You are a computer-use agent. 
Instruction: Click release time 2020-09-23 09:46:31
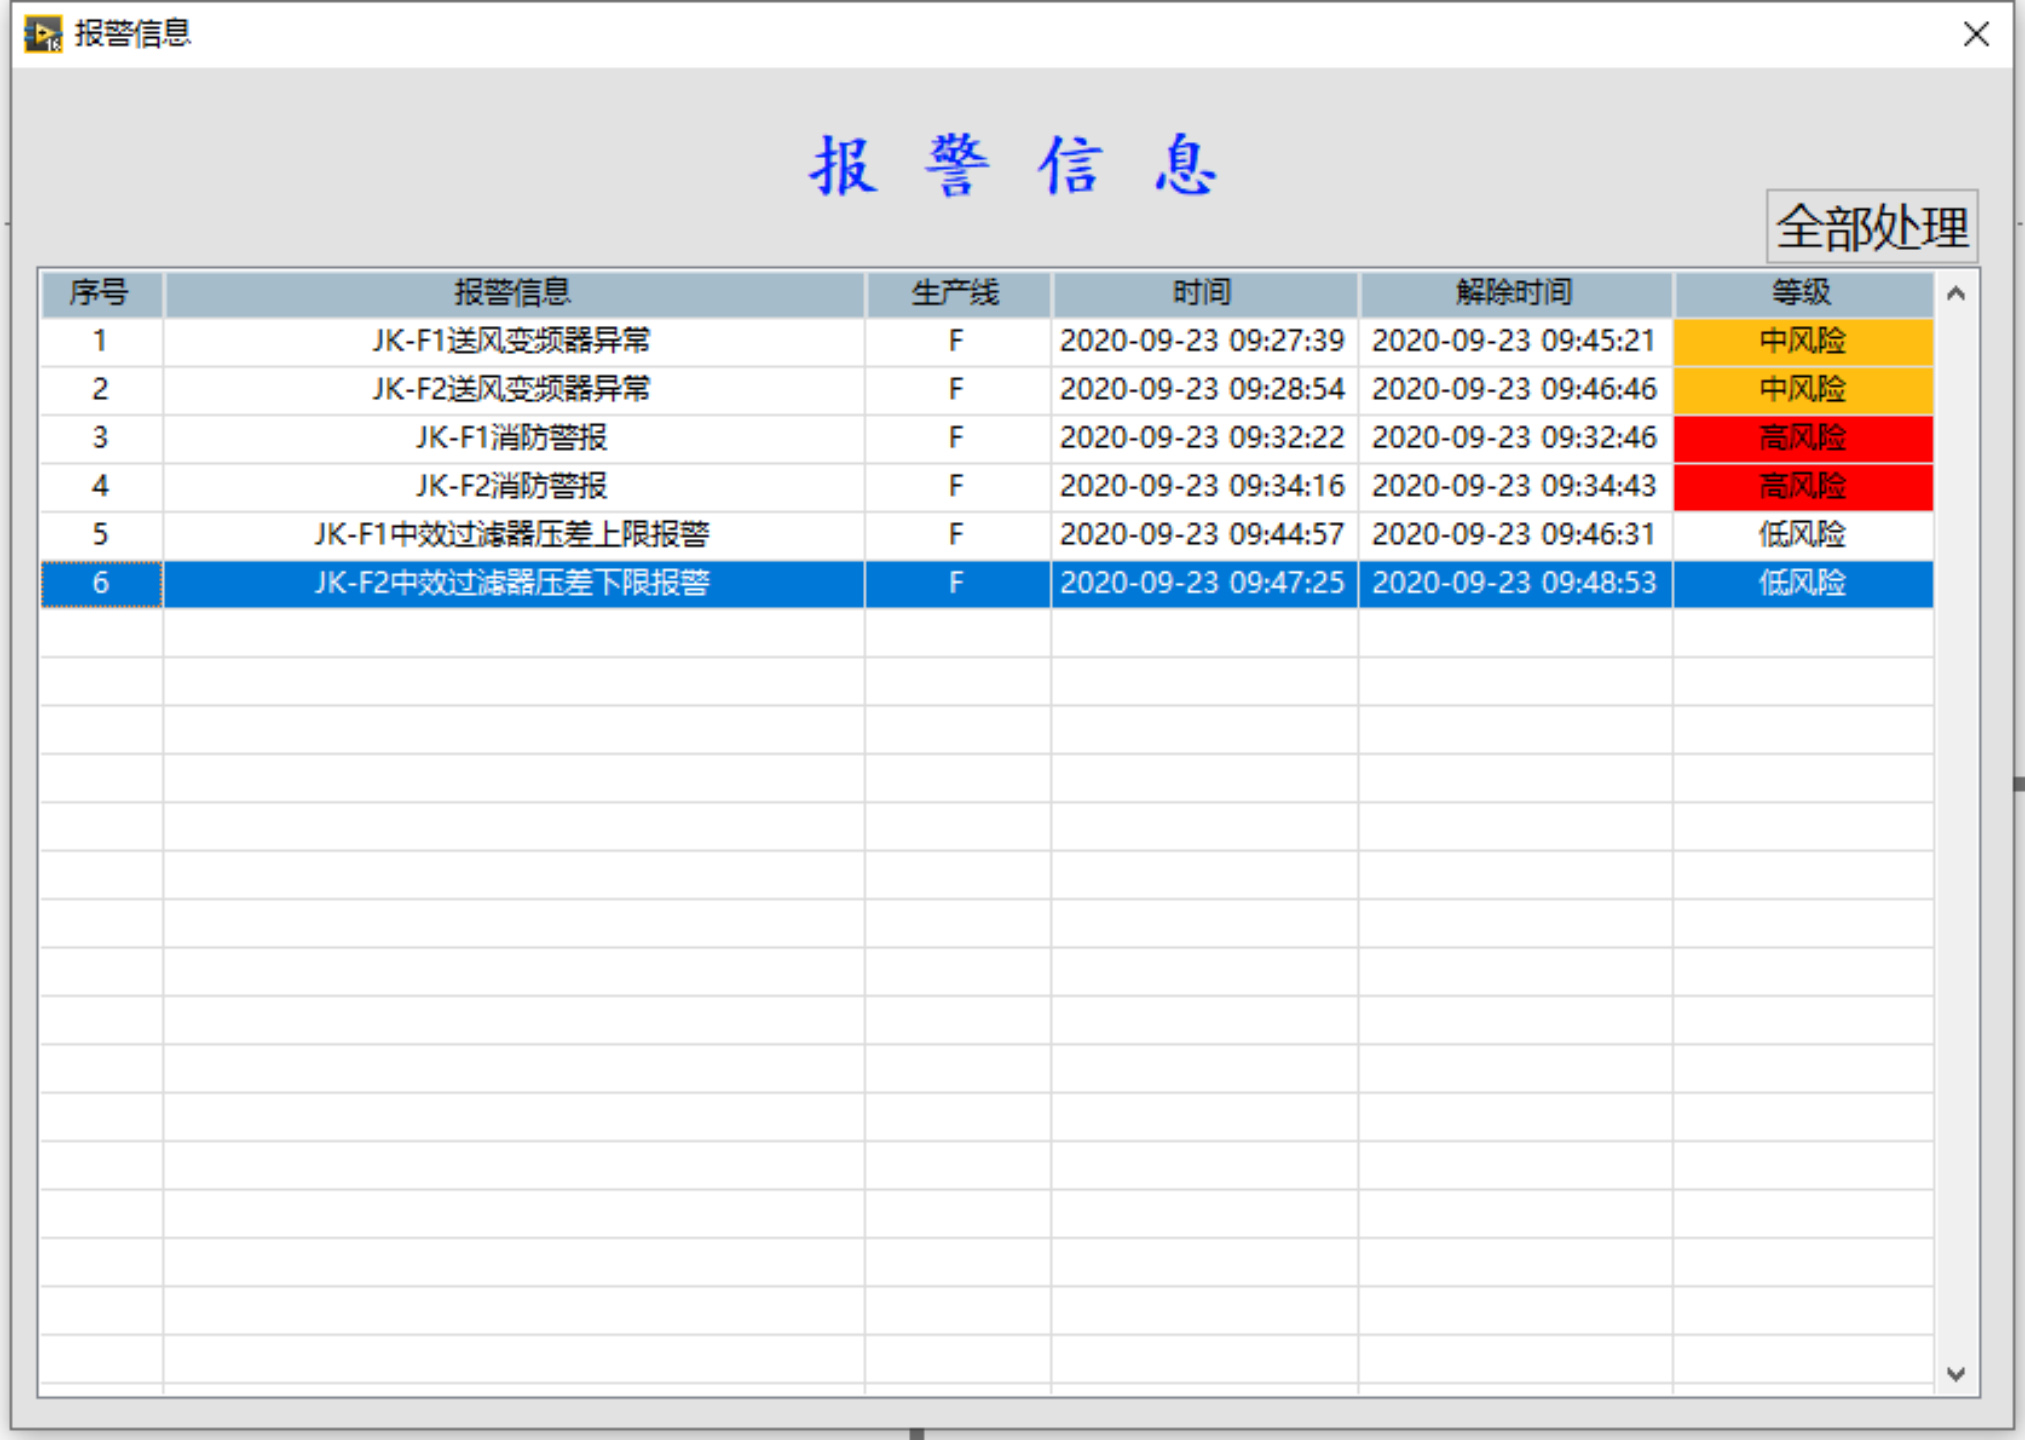(1515, 534)
